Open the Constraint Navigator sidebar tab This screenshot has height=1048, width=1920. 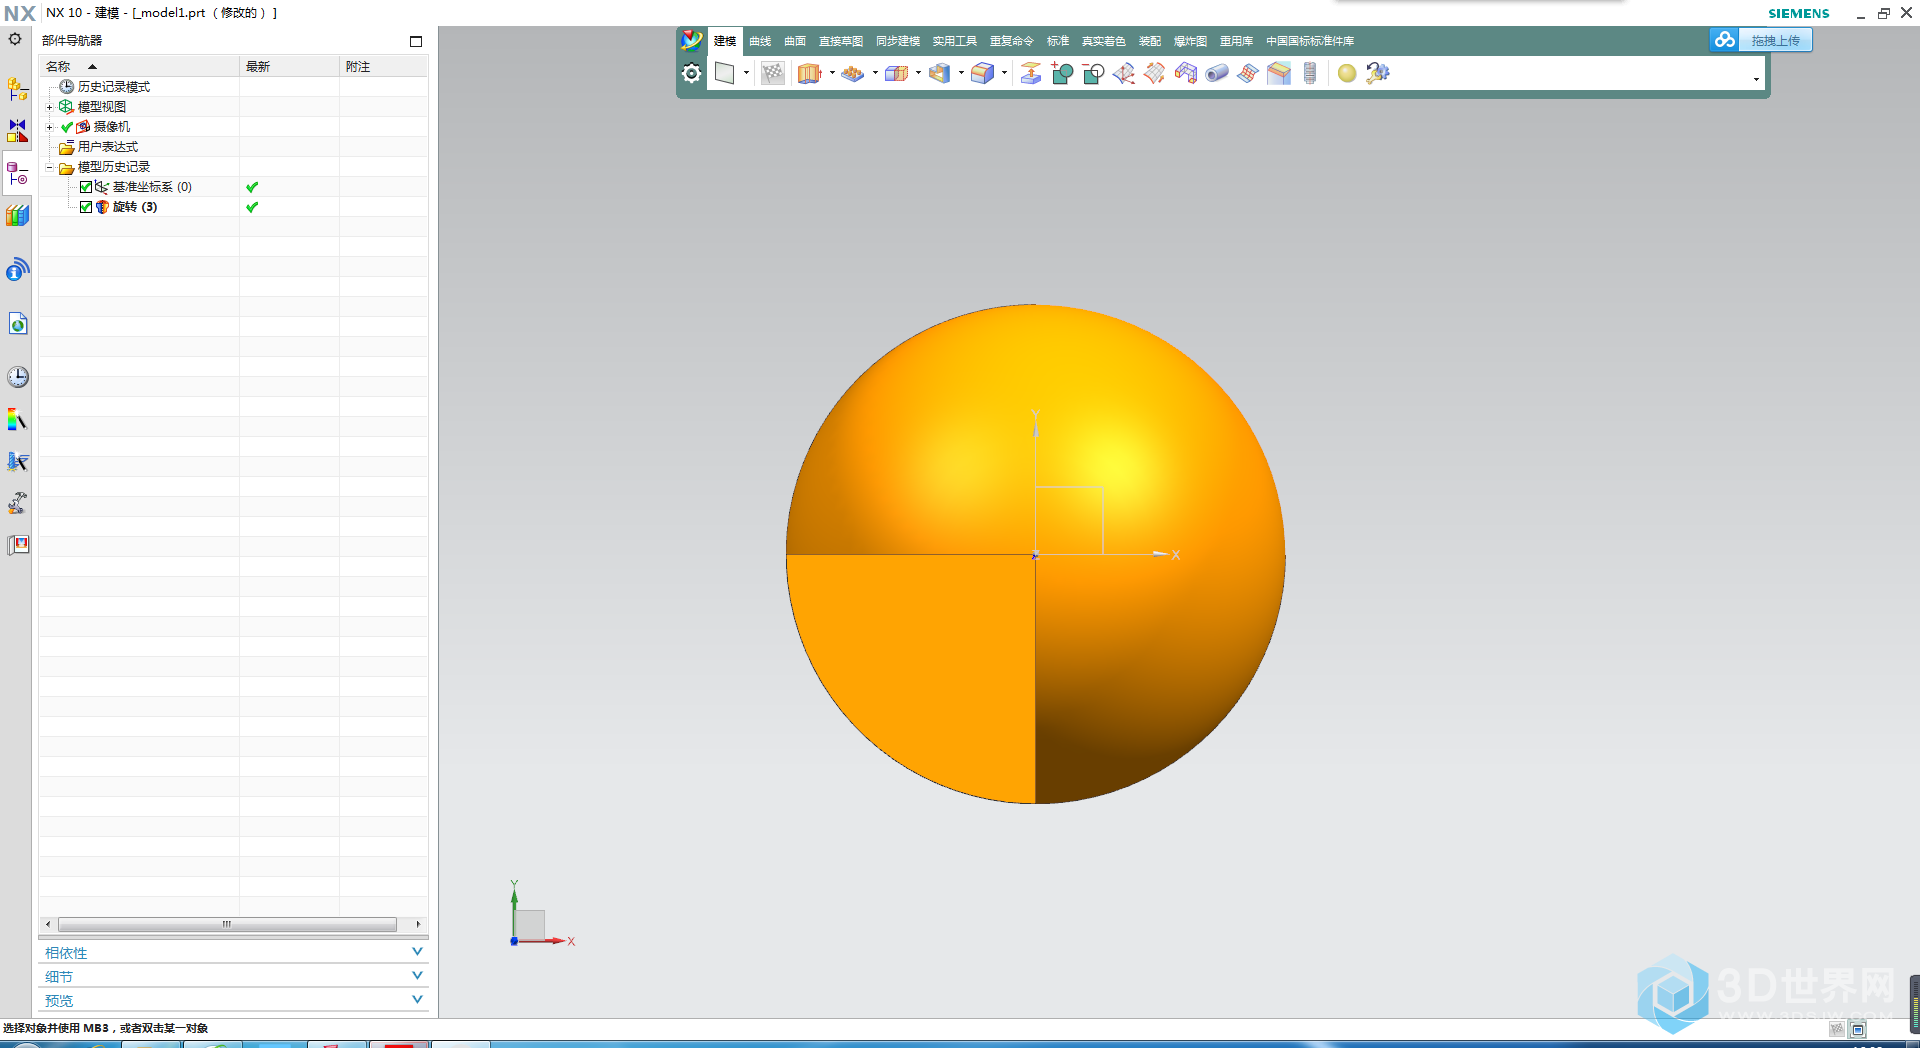tap(17, 131)
